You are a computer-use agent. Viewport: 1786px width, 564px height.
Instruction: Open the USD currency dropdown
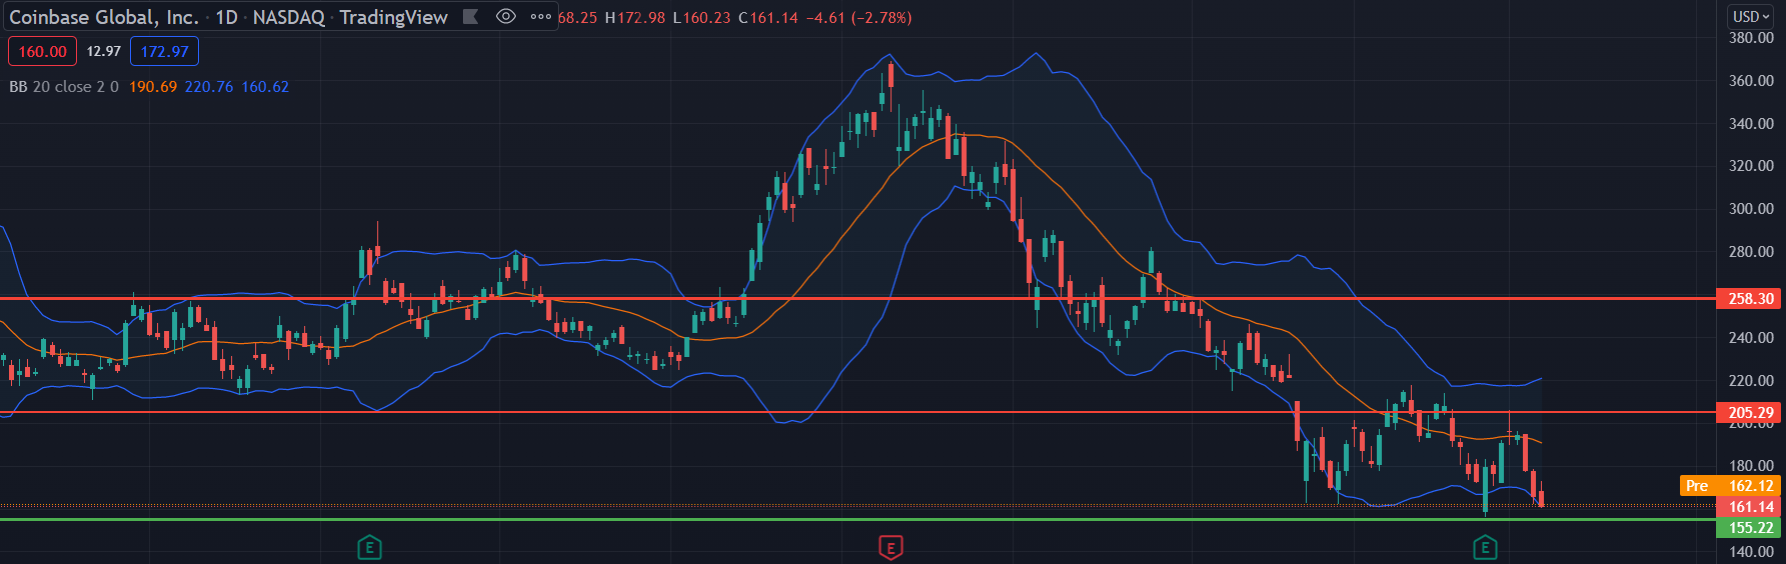[x=1751, y=16]
